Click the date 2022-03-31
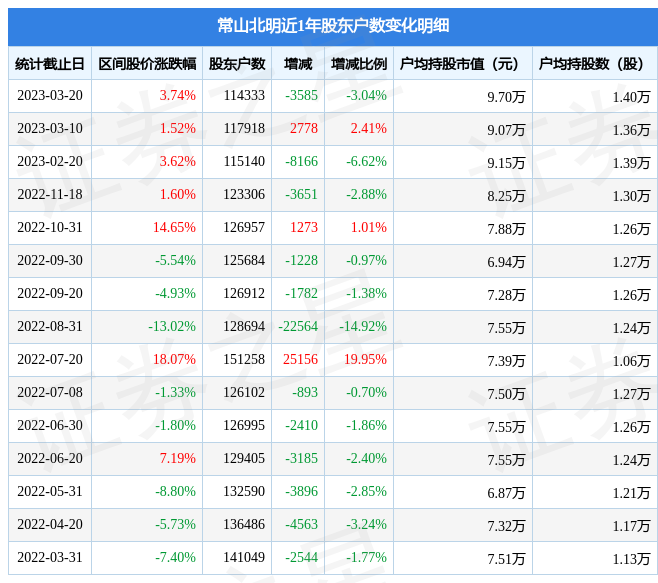Viewport: 658px width, 583px height. coord(50,557)
